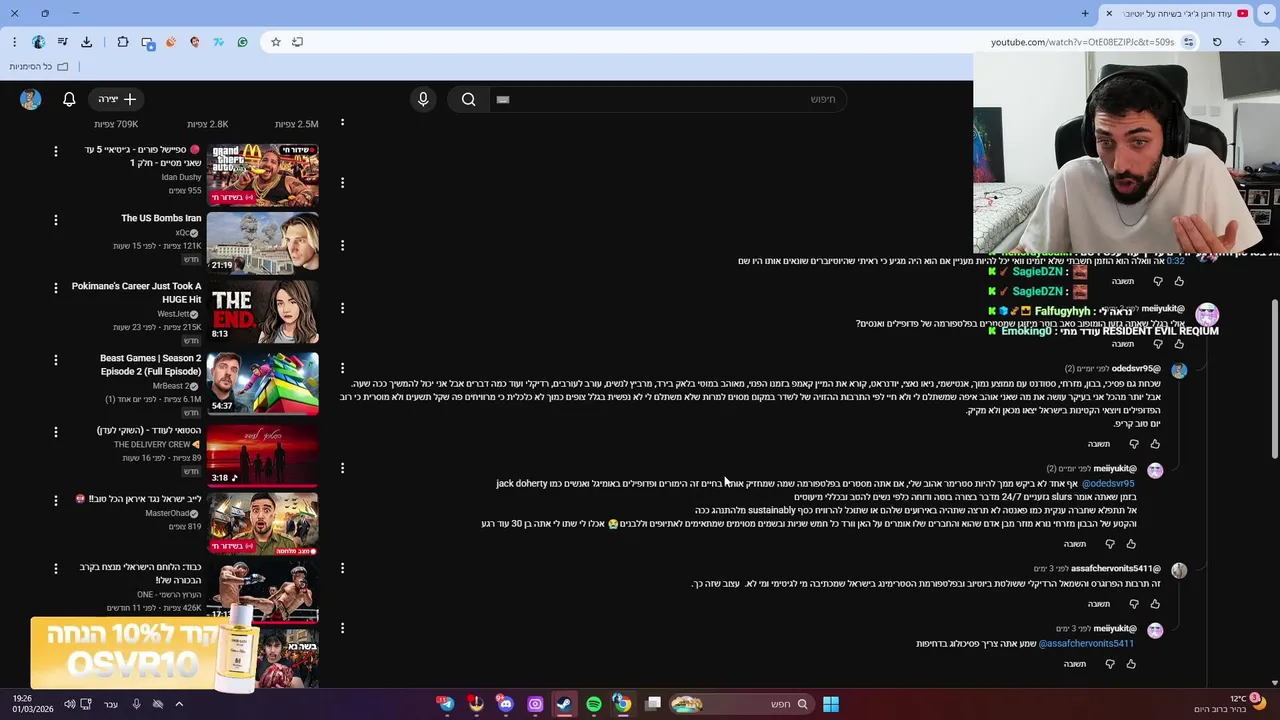Open comment menu beside odedsvr95 comment
This screenshot has height=720, width=1280.
pos(342,368)
